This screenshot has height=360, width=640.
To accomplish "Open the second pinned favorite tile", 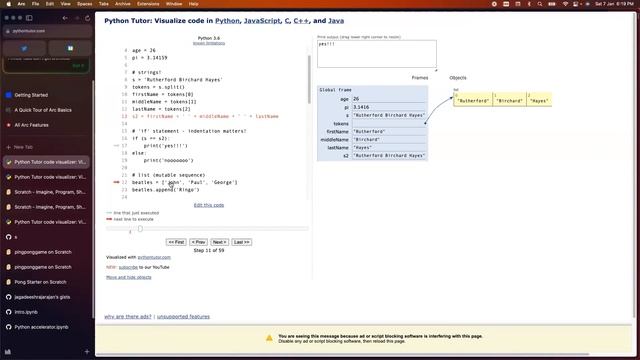I will point(70,48).
